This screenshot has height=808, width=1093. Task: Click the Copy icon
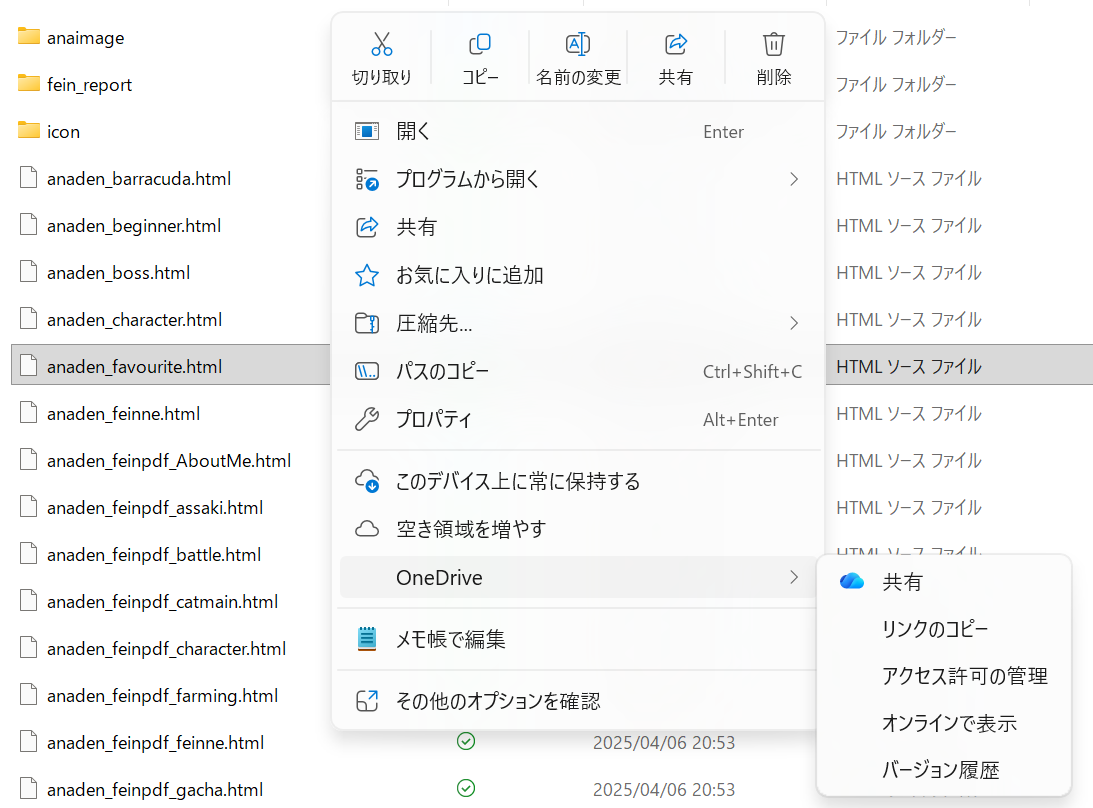click(480, 44)
